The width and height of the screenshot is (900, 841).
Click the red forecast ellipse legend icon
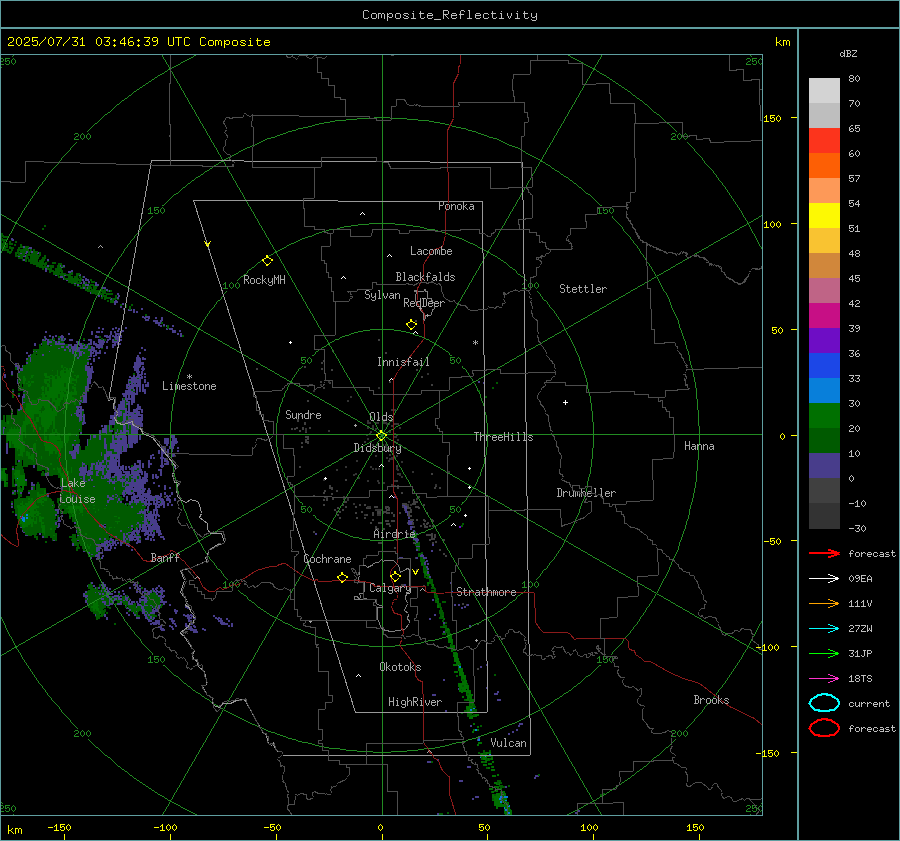(824, 728)
